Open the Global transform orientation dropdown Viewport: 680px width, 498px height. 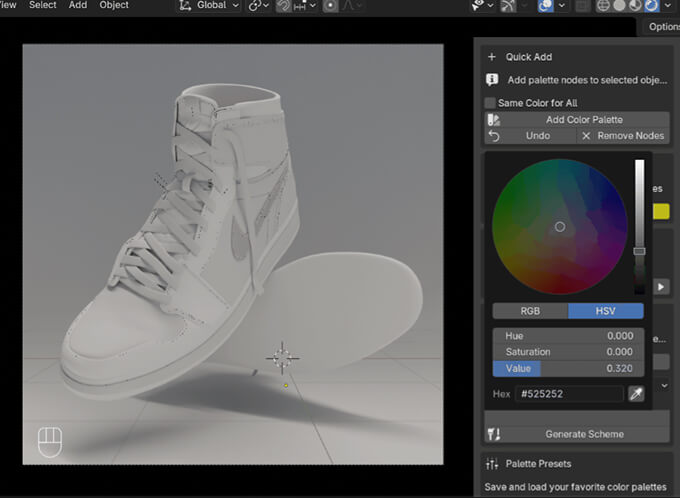pyautogui.click(x=209, y=6)
